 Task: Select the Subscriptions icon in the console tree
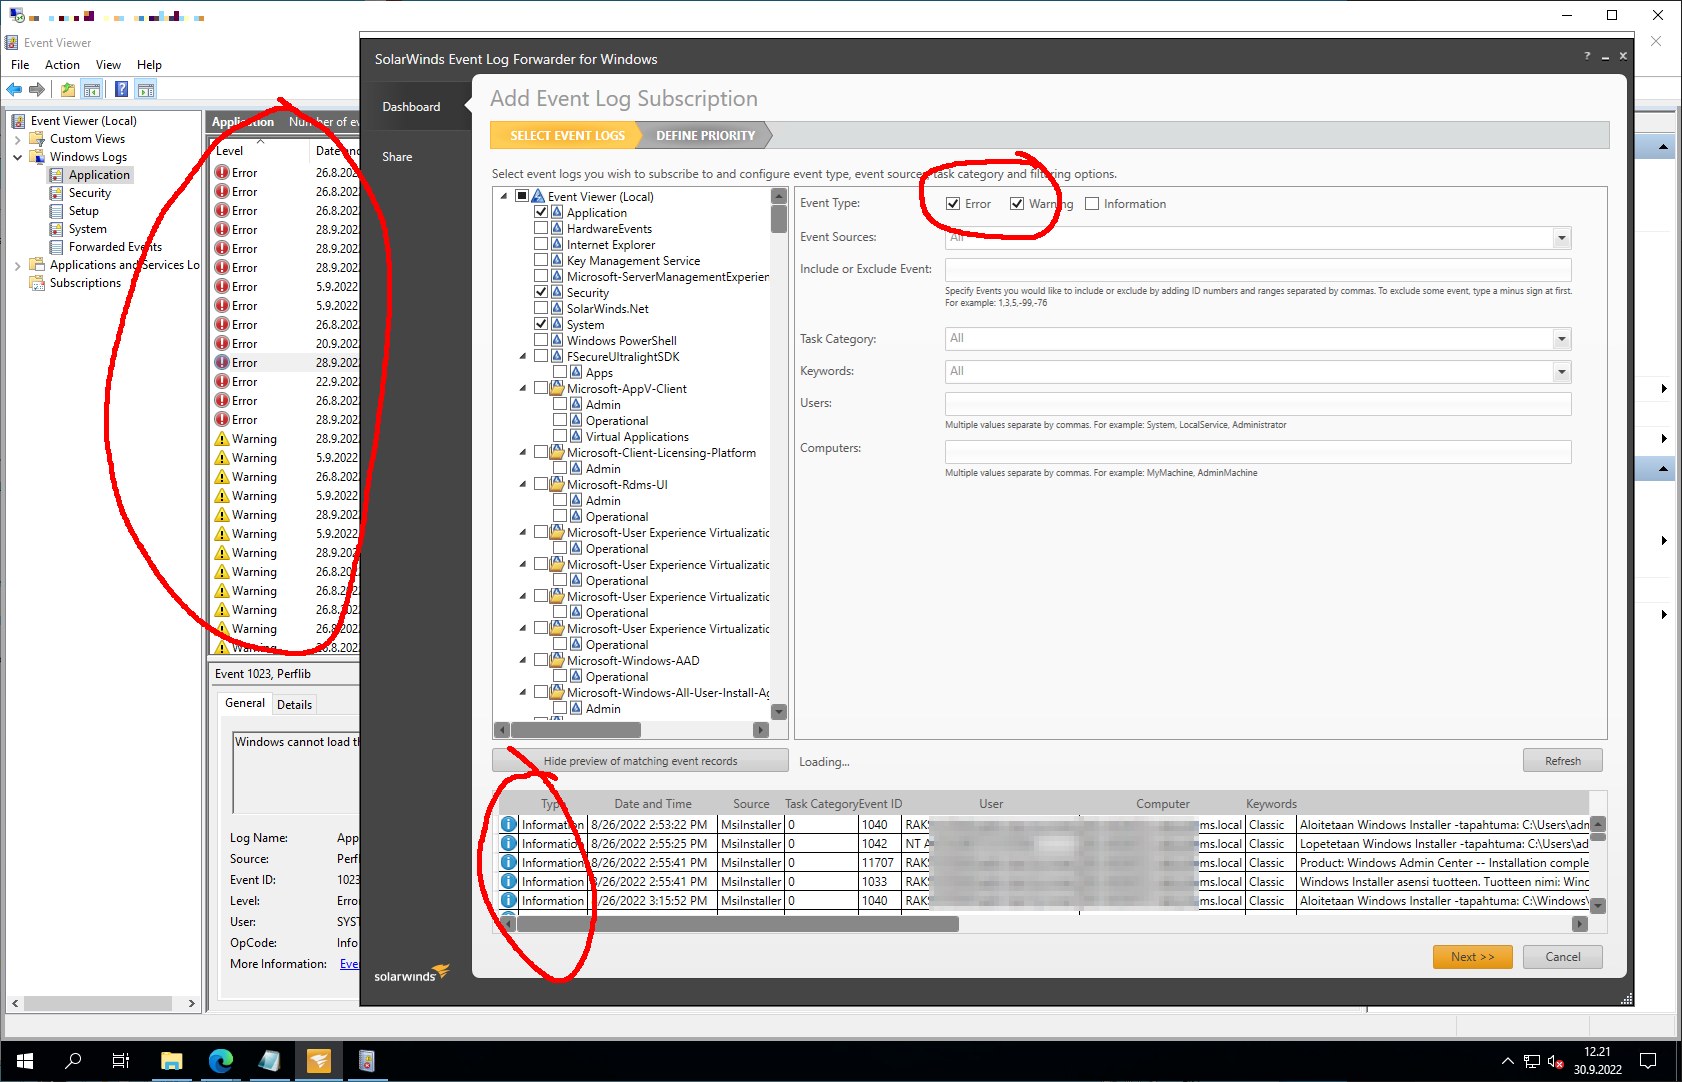pos(37,283)
